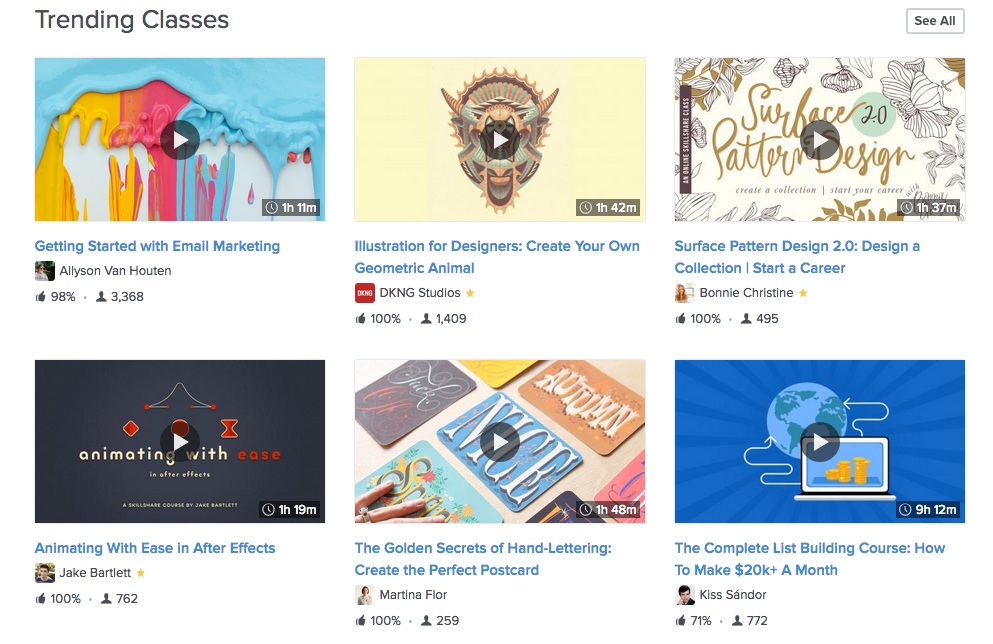This screenshot has height=644, width=993.
Task: Open The Complete List Building Course link
Action: [810, 559]
